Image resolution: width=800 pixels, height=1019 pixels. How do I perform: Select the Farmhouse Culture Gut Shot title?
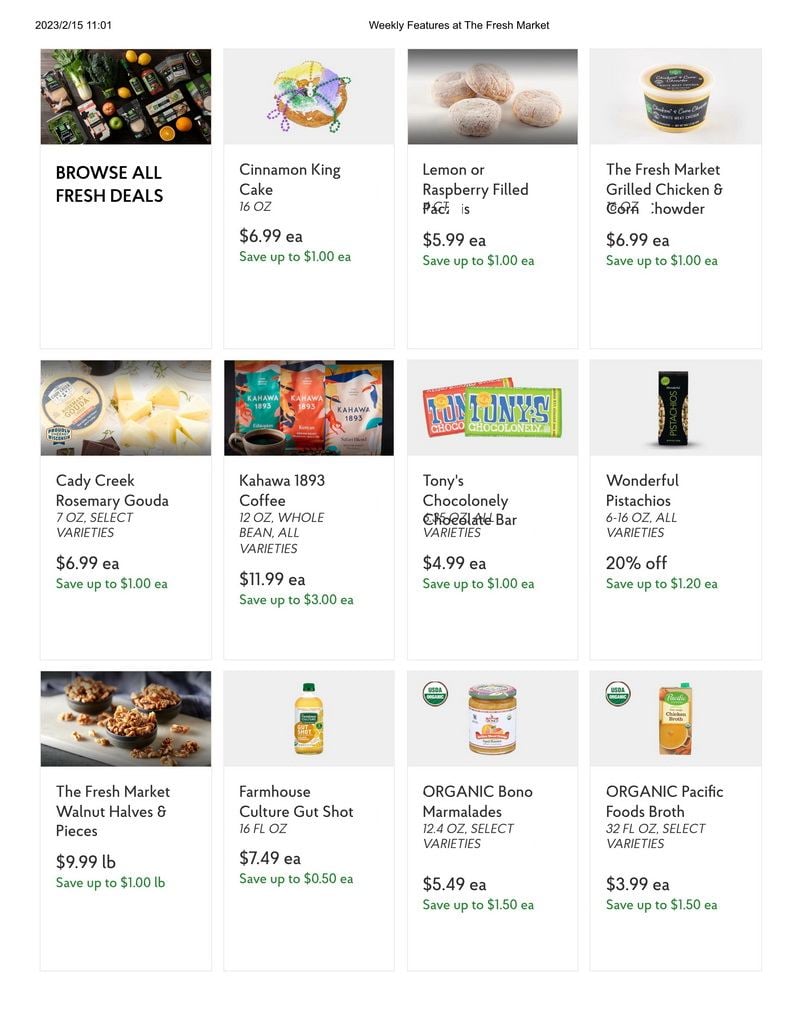296,801
